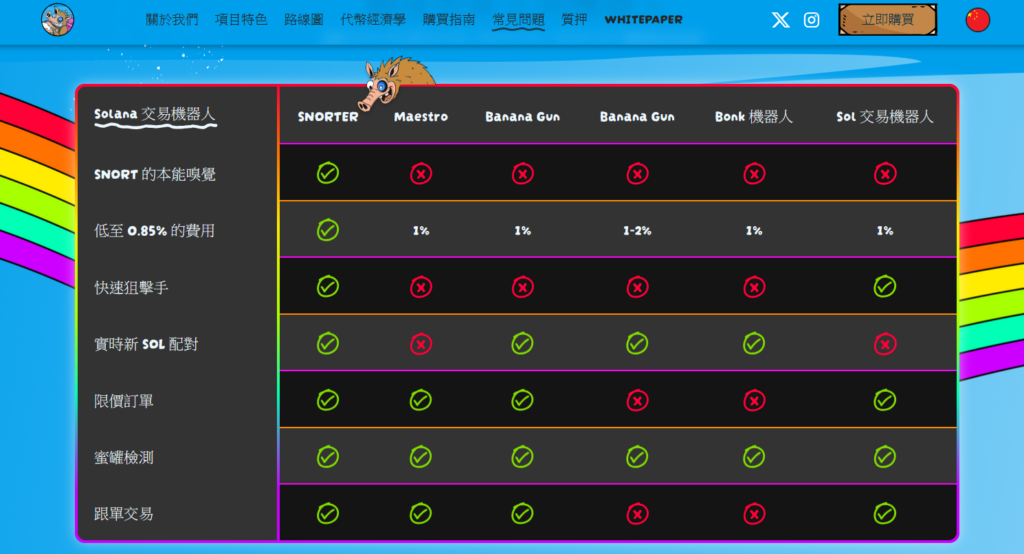Click SNORTER check in 實時新 SOL 配對 row
1024x554 pixels.
(328, 343)
